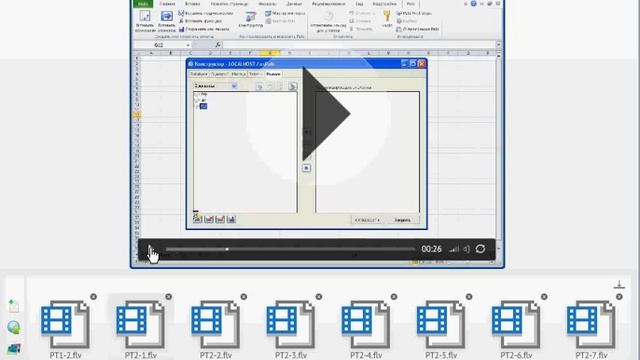This screenshot has height=360, width=640.
Task: Seek along the video progress bar
Action: click(x=290, y=249)
